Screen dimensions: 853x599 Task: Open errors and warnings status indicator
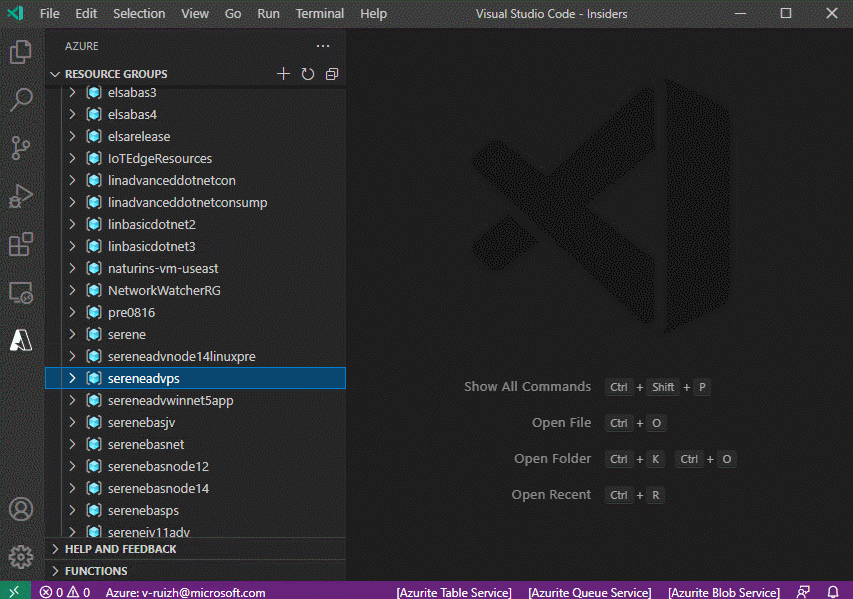tap(65, 592)
